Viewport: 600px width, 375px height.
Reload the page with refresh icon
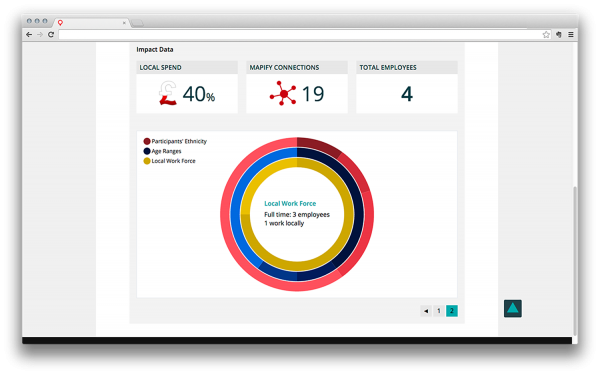click(51, 34)
